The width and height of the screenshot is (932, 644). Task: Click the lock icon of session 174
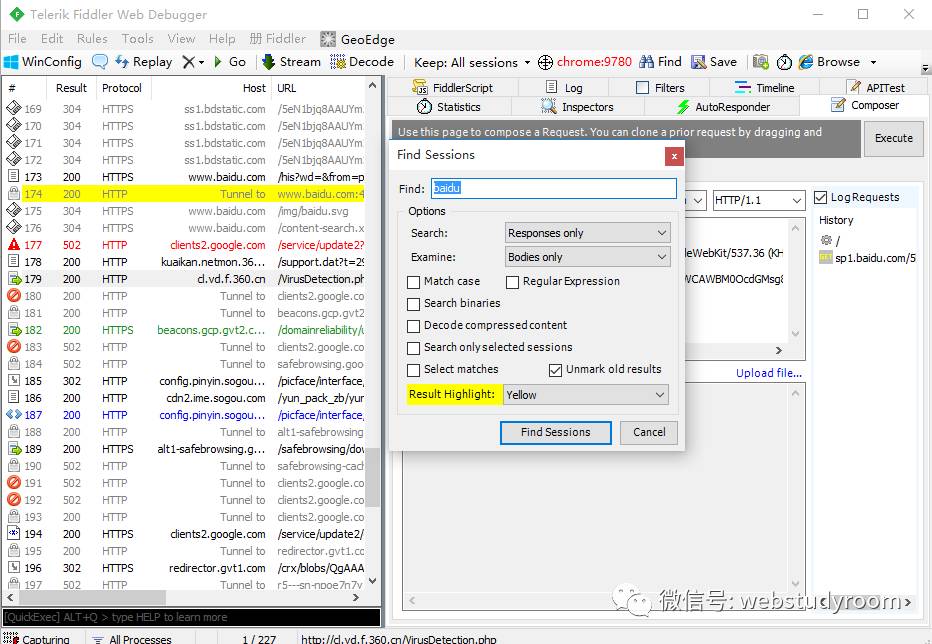click(x=14, y=193)
